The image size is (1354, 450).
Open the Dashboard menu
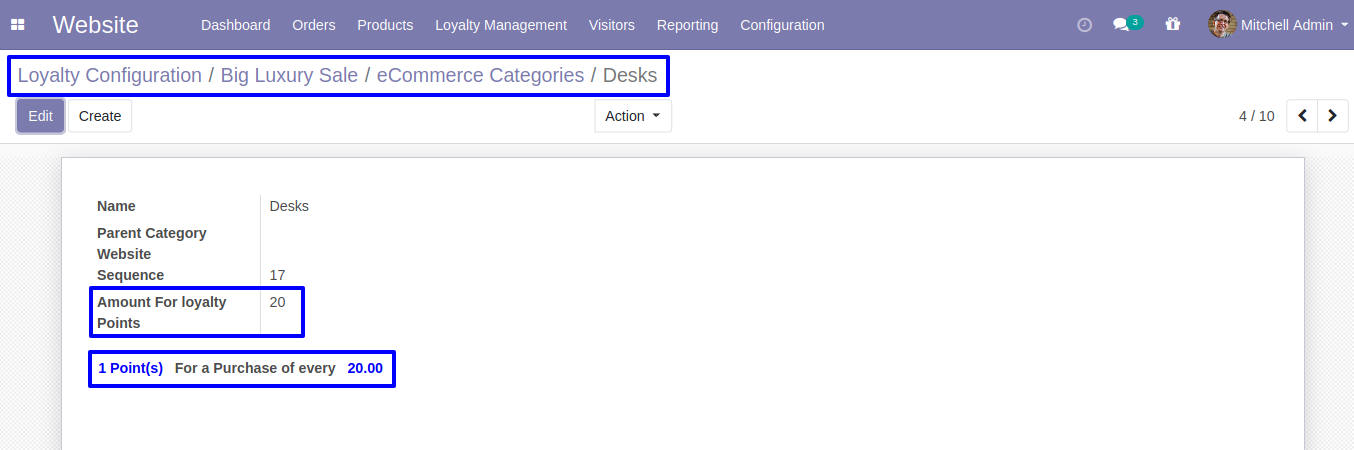(x=235, y=25)
